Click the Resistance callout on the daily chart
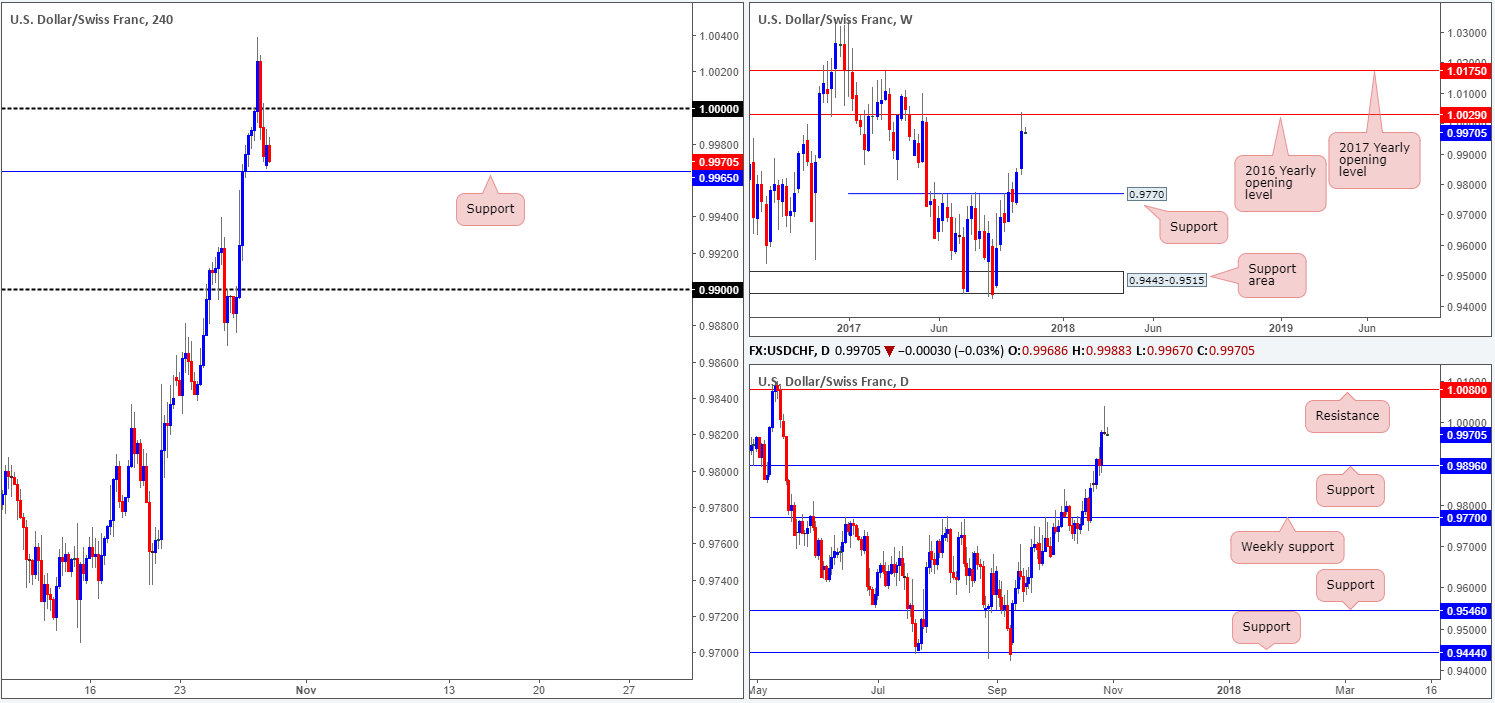 pyautogui.click(x=1347, y=416)
